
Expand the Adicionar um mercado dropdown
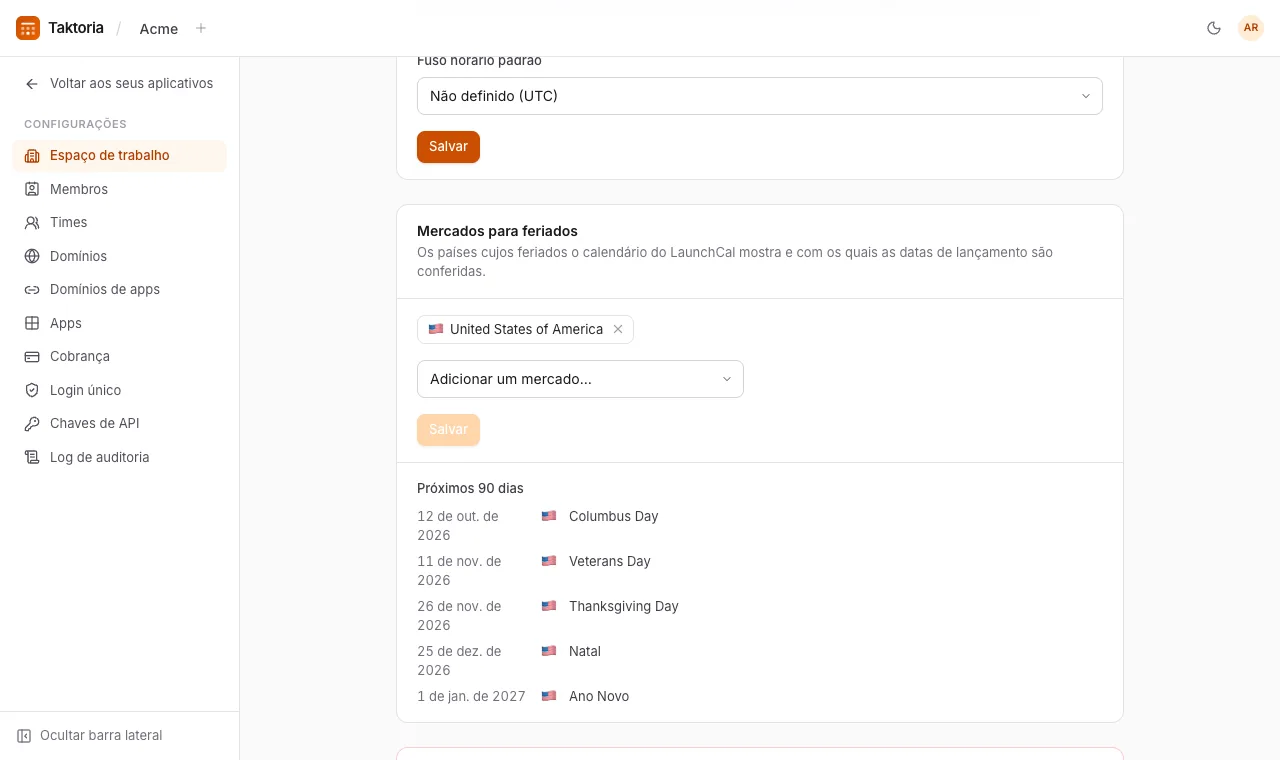click(x=580, y=379)
